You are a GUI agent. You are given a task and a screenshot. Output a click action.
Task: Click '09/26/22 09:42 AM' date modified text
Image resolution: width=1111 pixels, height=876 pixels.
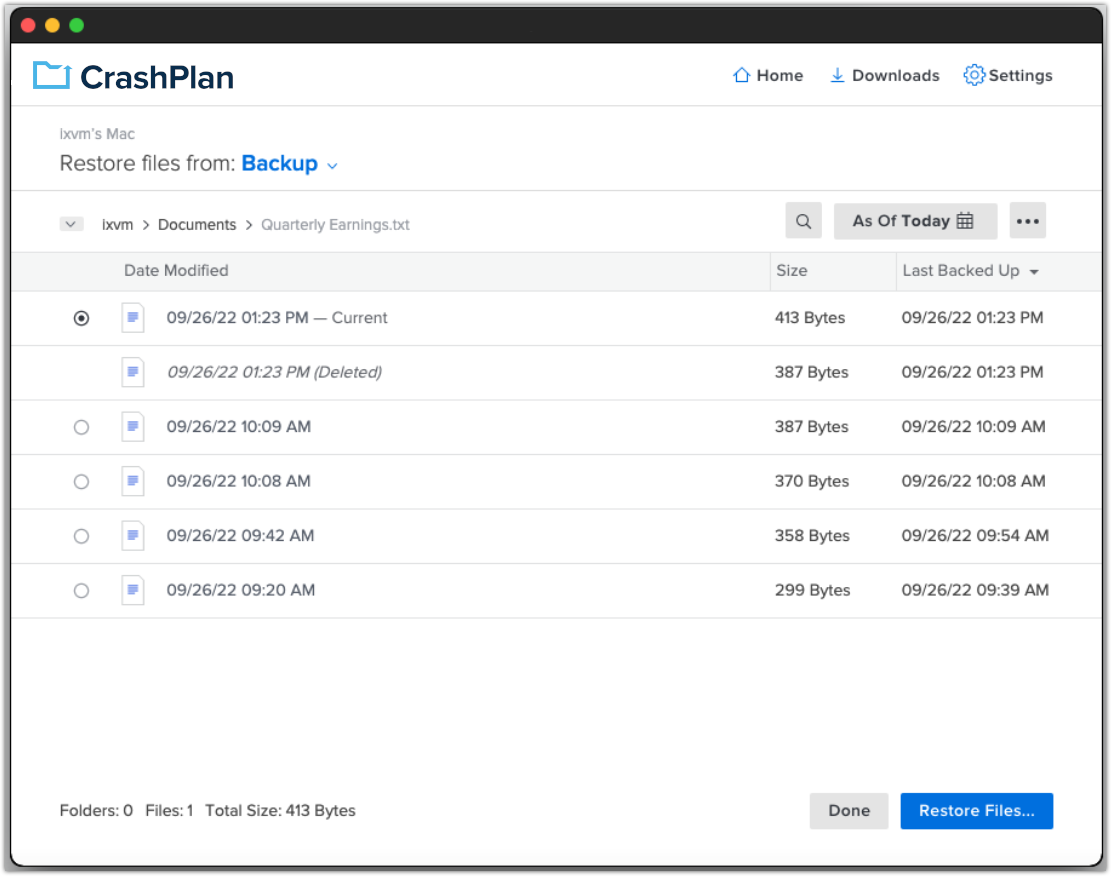pos(240,536)
